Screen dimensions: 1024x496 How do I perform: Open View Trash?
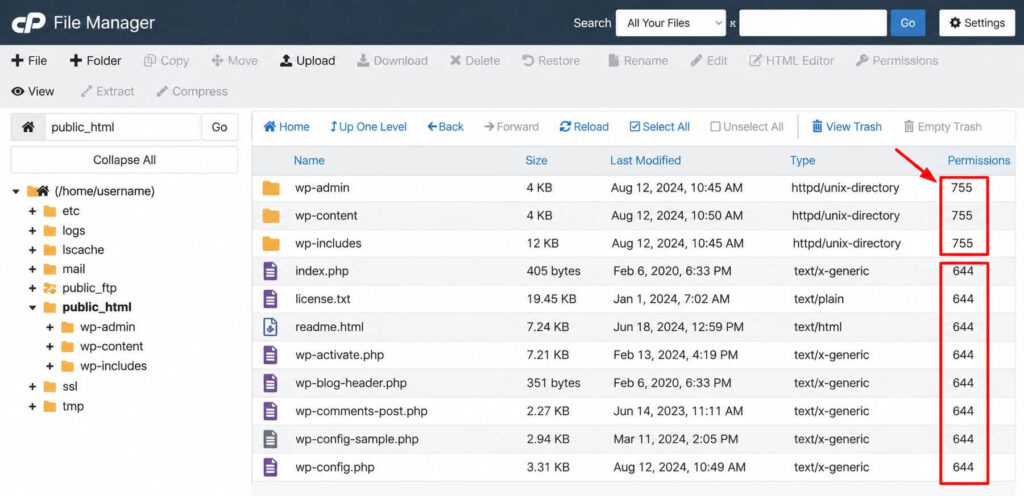pyautogui.click(x=846, y=127)
